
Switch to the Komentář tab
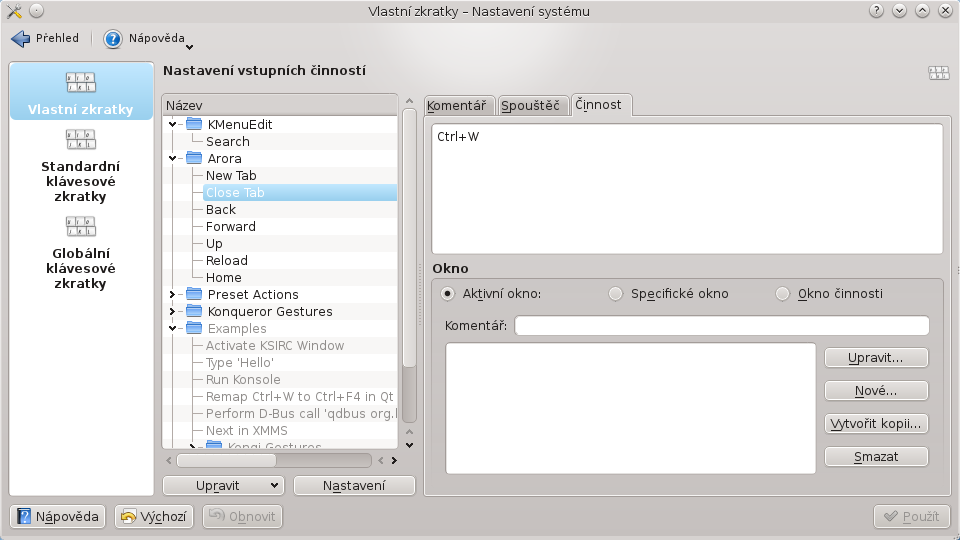click(x=457, y=105)
